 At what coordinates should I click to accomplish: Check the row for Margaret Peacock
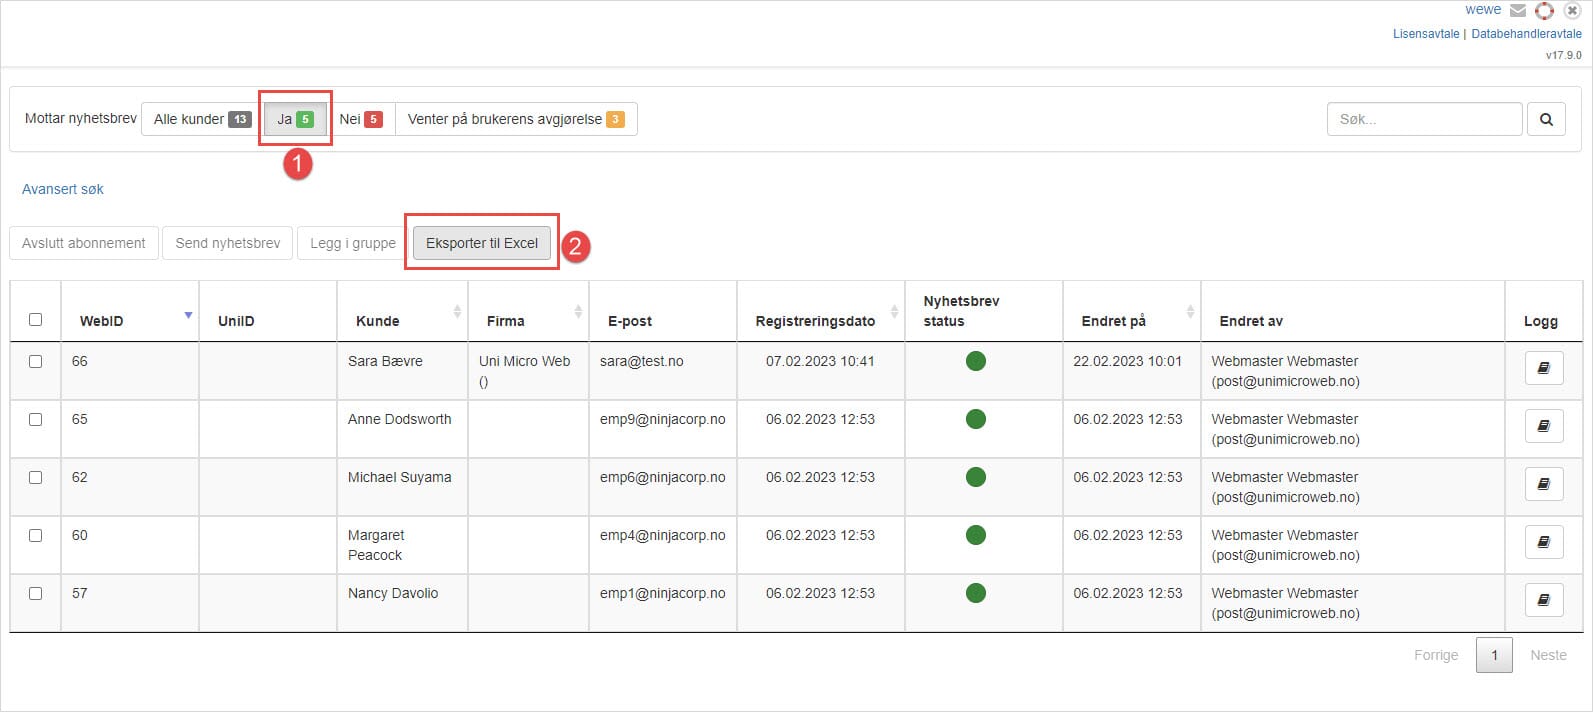(36, 535)
